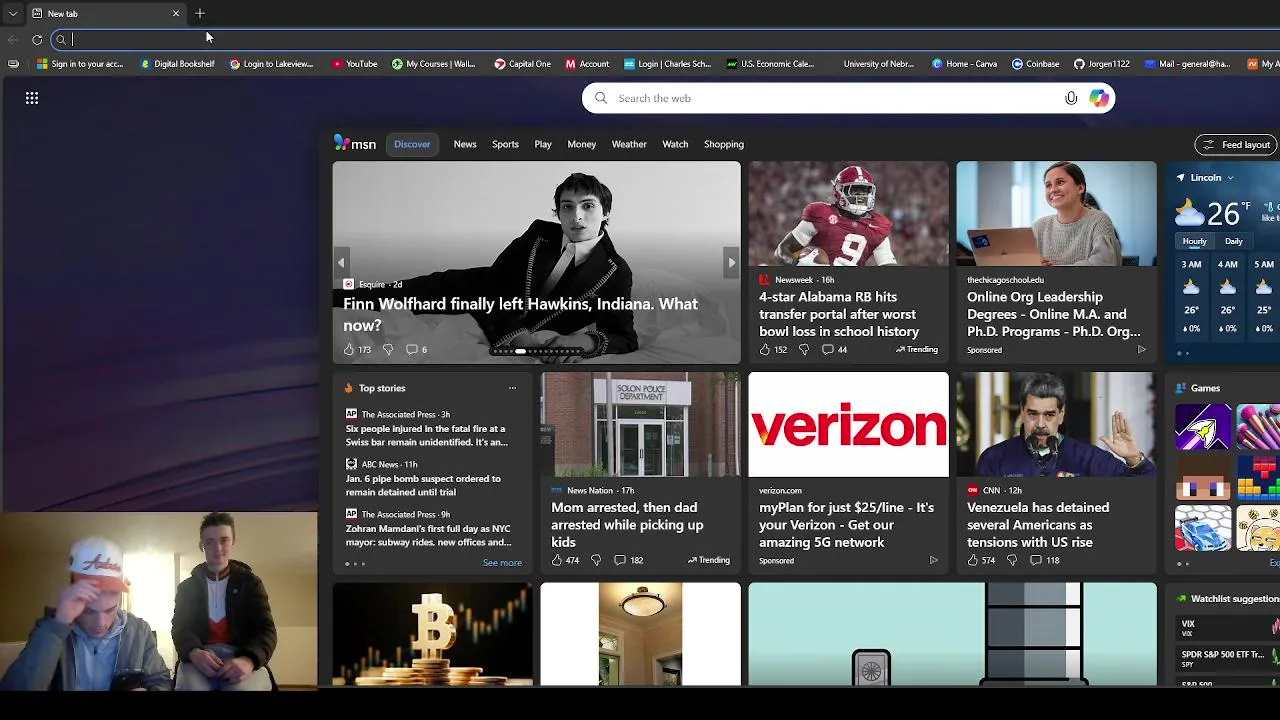Click inside the Search the web field
The height and width of the screenshot is (720, 1280).
click(848, 98)
